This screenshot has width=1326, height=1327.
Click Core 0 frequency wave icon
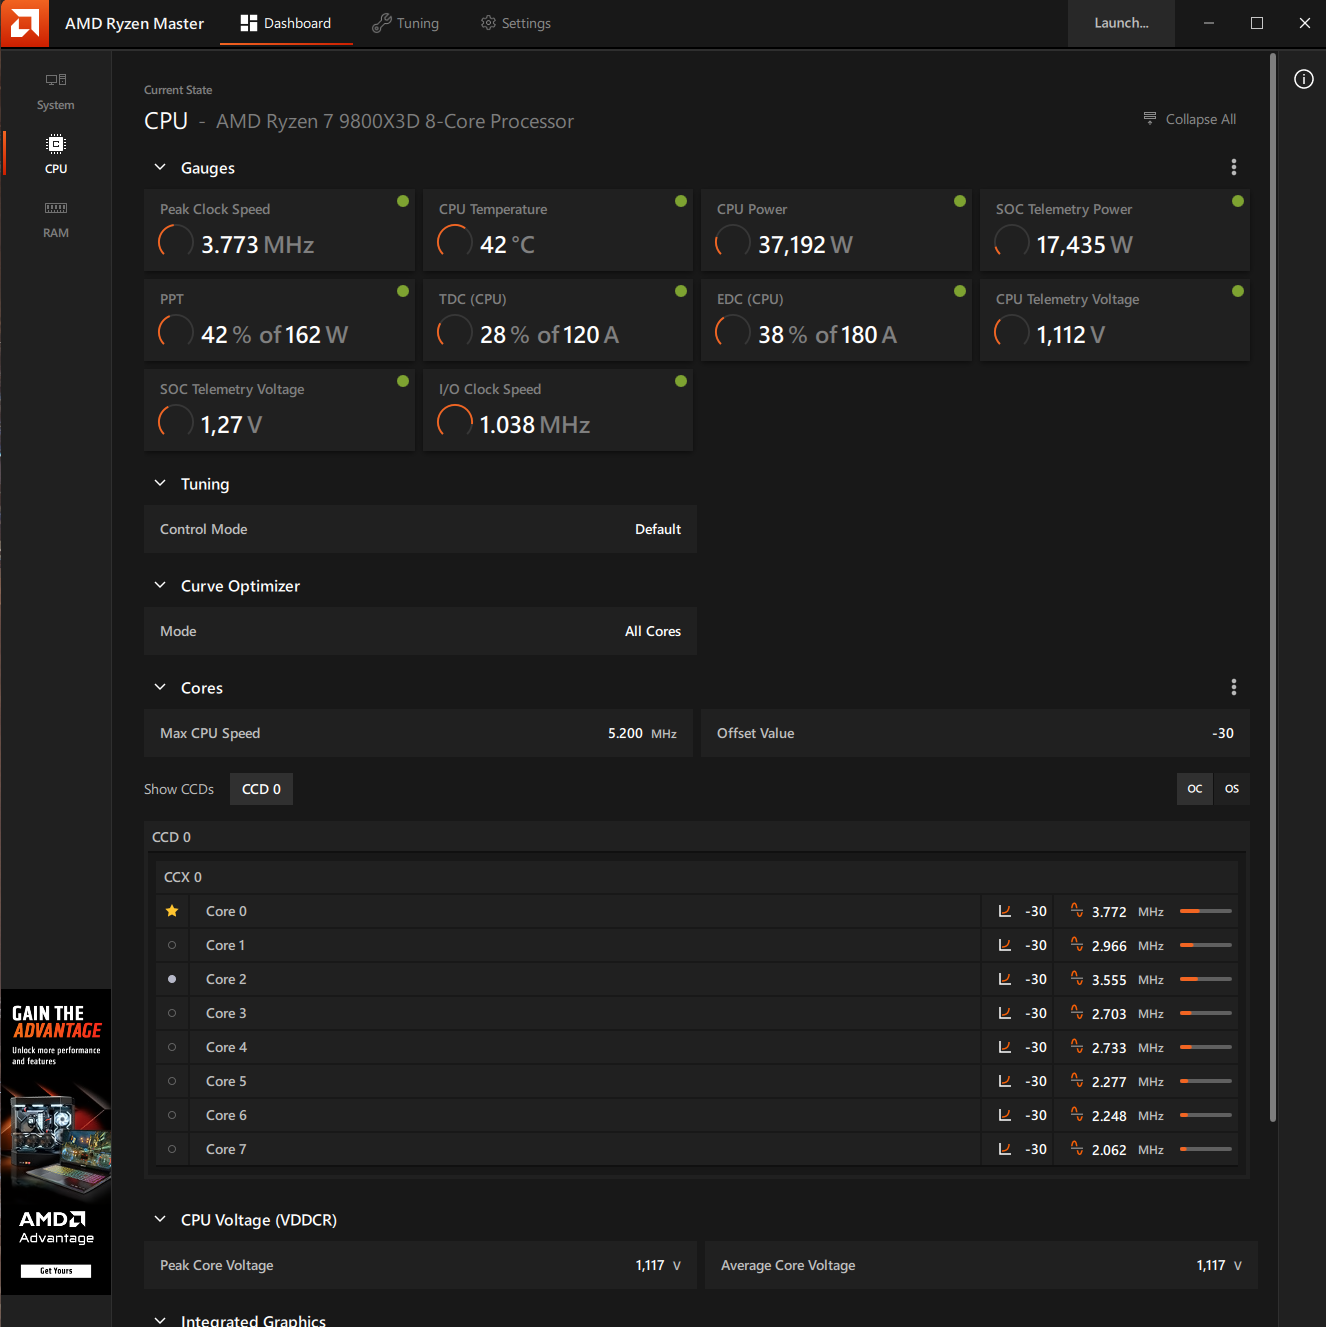tap(1077, 910)
